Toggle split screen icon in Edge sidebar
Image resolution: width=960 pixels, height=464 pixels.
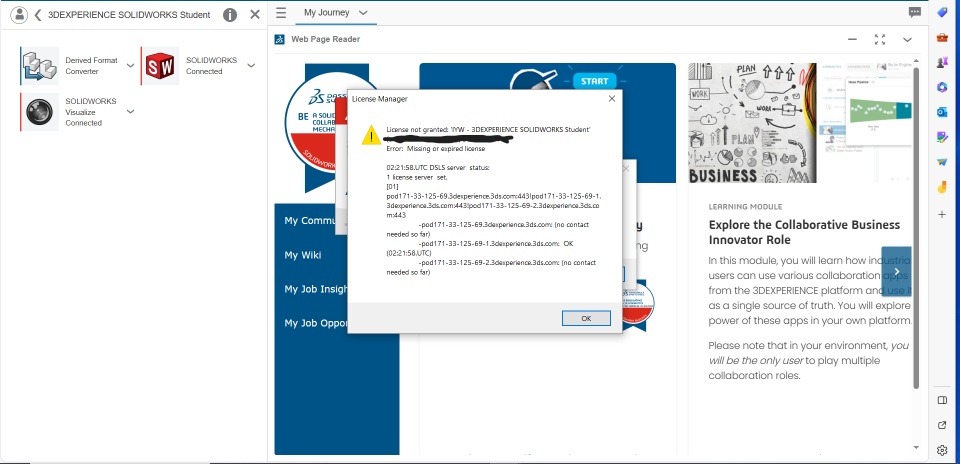click(x=942, y=400)
